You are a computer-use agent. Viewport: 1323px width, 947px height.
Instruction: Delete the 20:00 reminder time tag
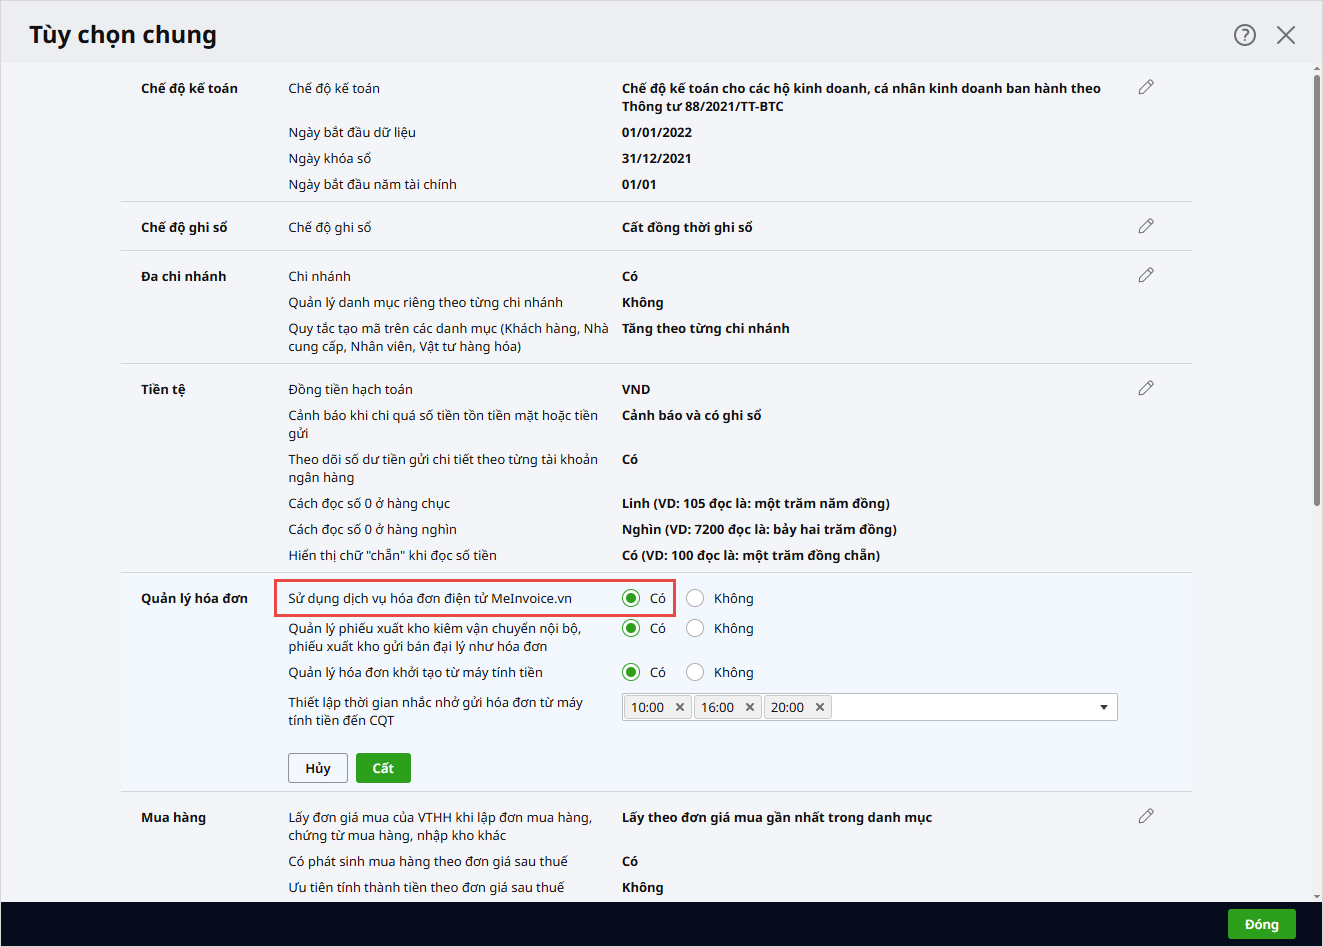(820, 708)
